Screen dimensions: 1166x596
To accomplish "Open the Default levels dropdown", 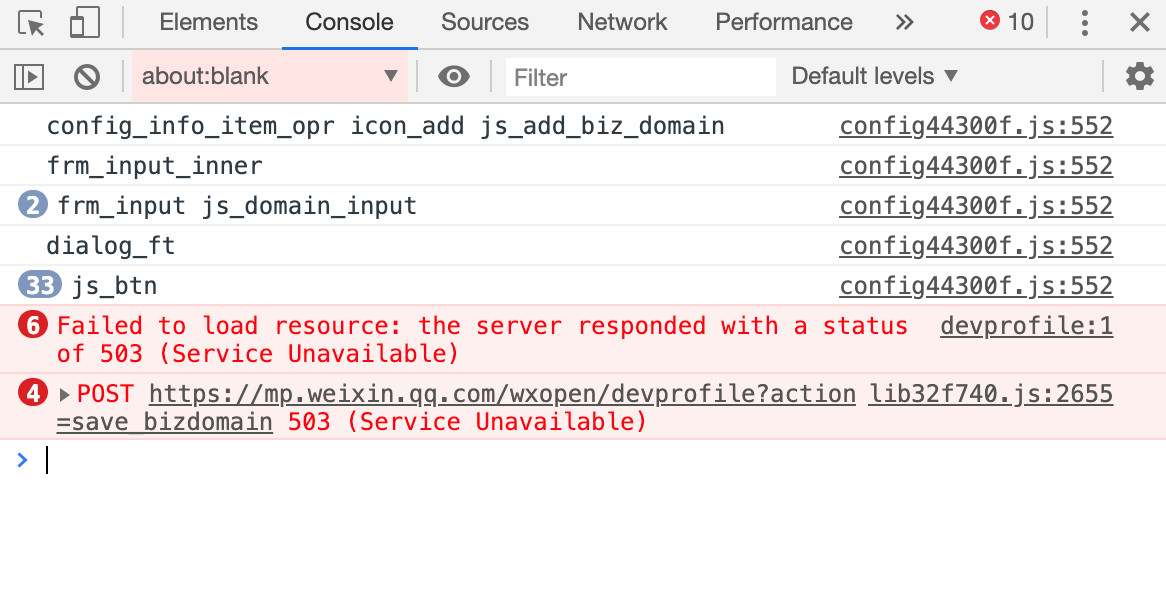I will (874, 76).
